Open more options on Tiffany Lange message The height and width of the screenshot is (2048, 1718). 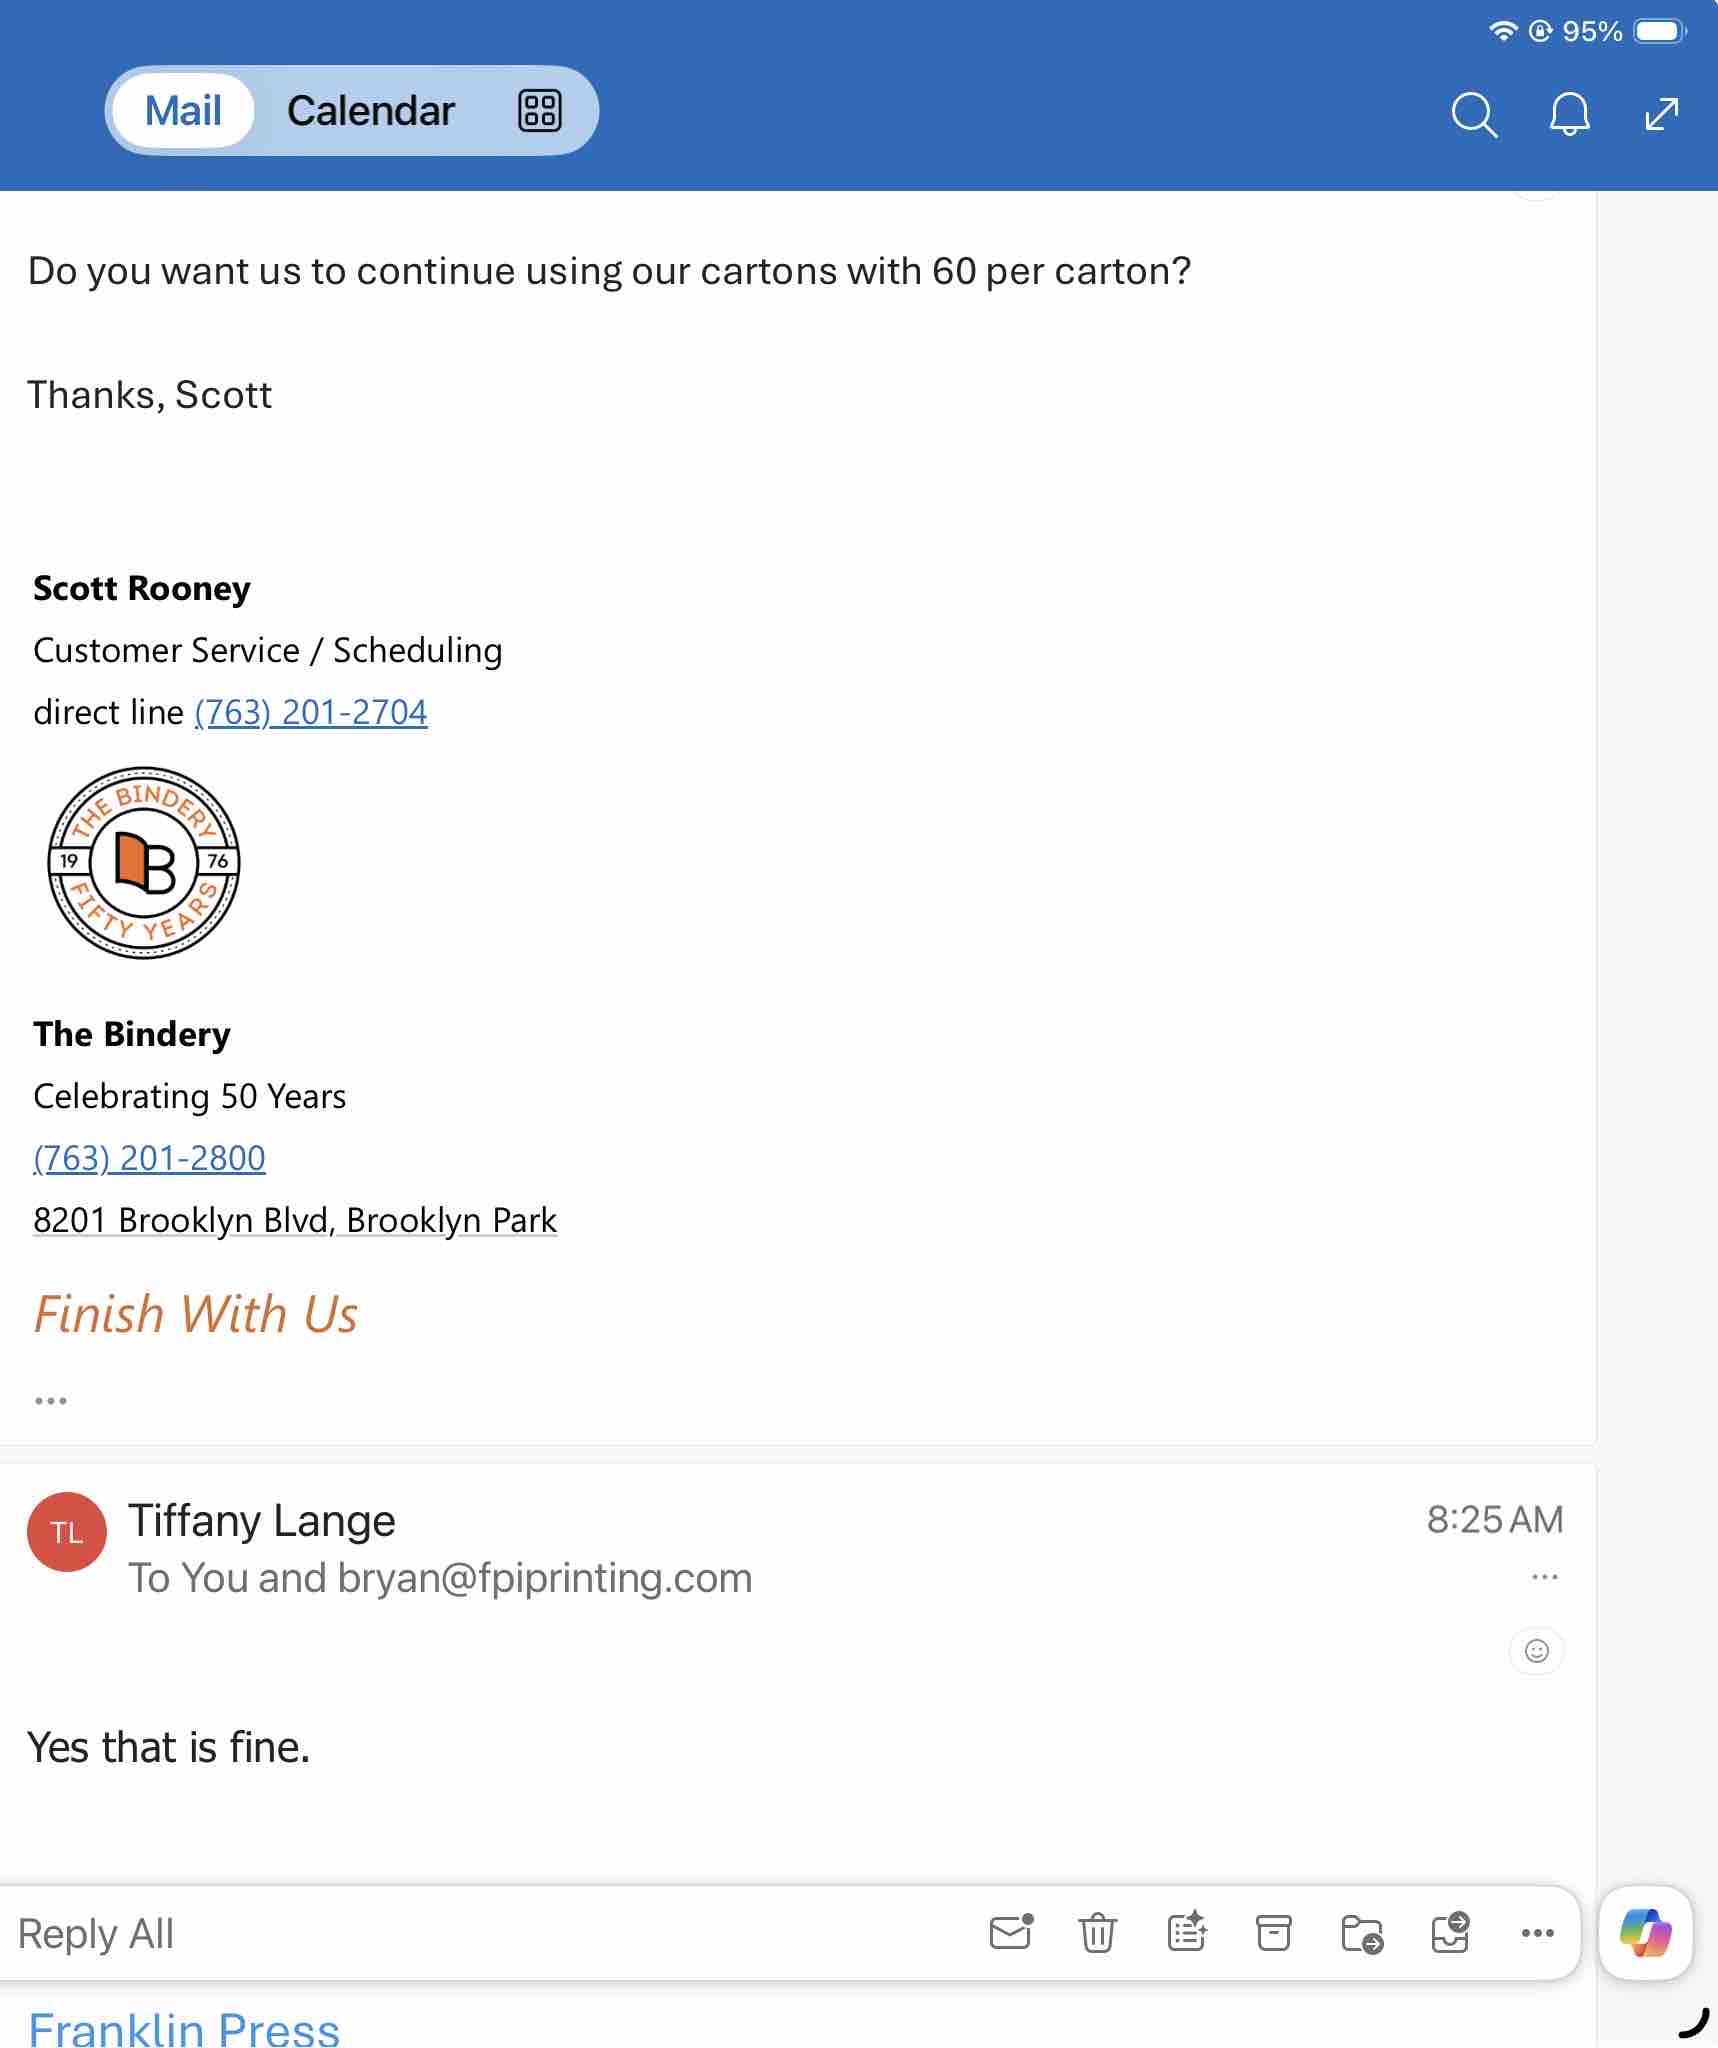click(x=1544, y=1577)
